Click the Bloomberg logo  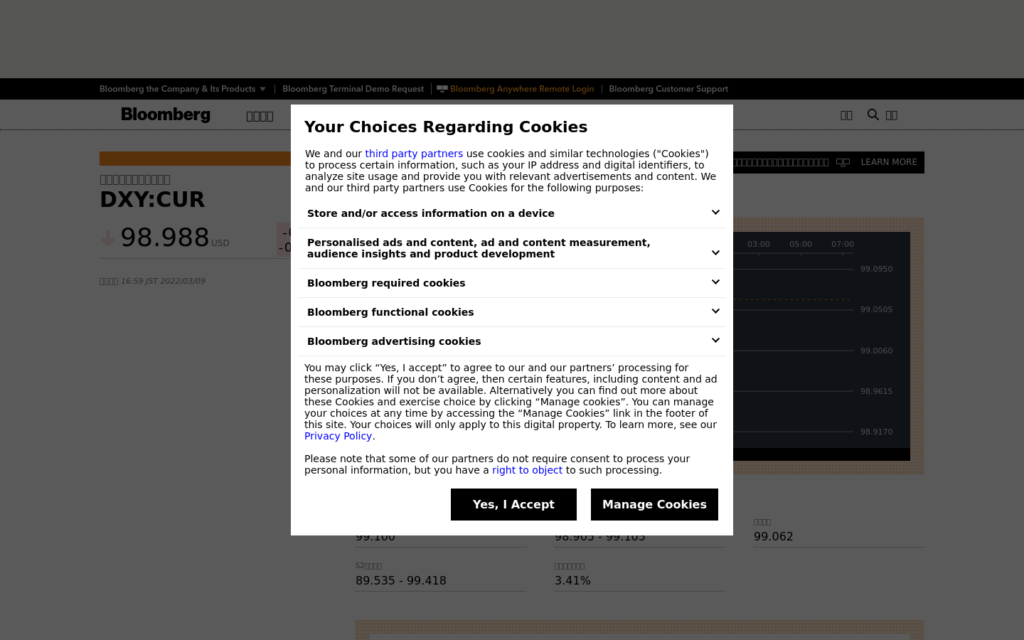pyautogui.click(x=166, y=114)
